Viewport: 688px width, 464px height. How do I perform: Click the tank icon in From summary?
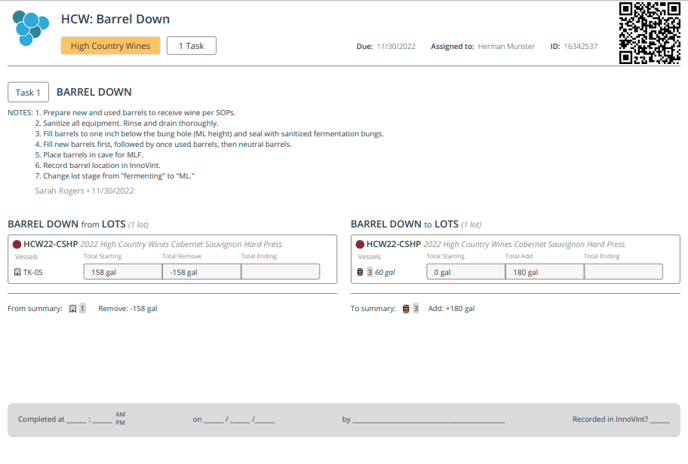pos(73,309)
